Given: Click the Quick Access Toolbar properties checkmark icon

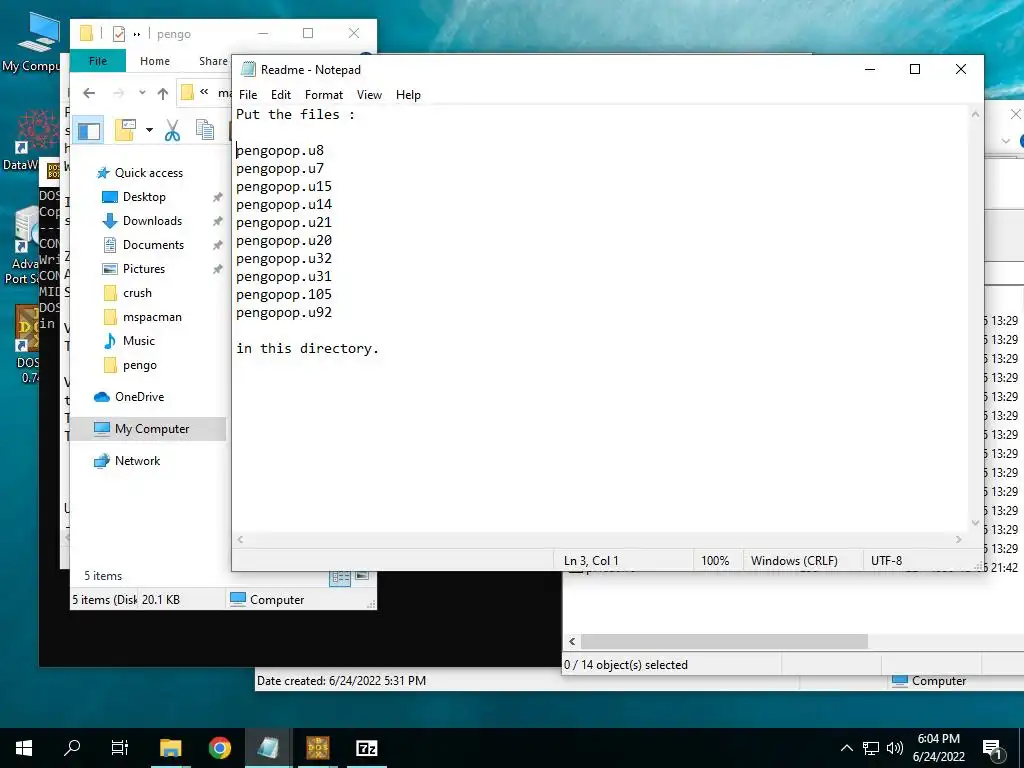Looking at the screenshot, I should coord(118,33).
